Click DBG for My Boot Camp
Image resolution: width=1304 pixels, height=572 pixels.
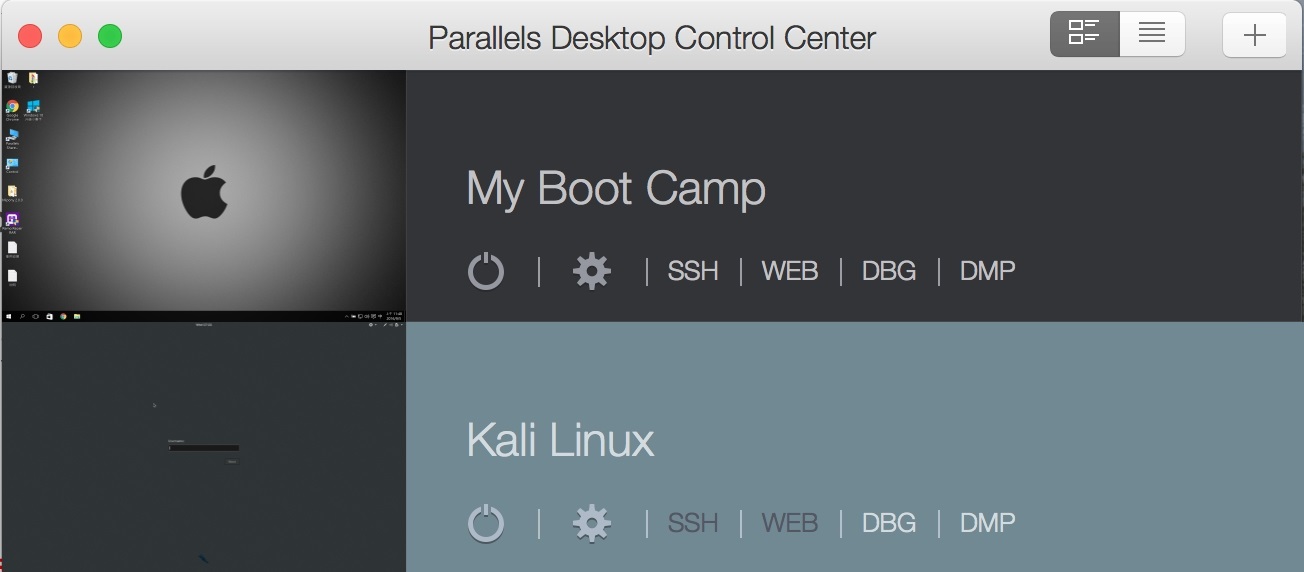[x=889, y=271]
